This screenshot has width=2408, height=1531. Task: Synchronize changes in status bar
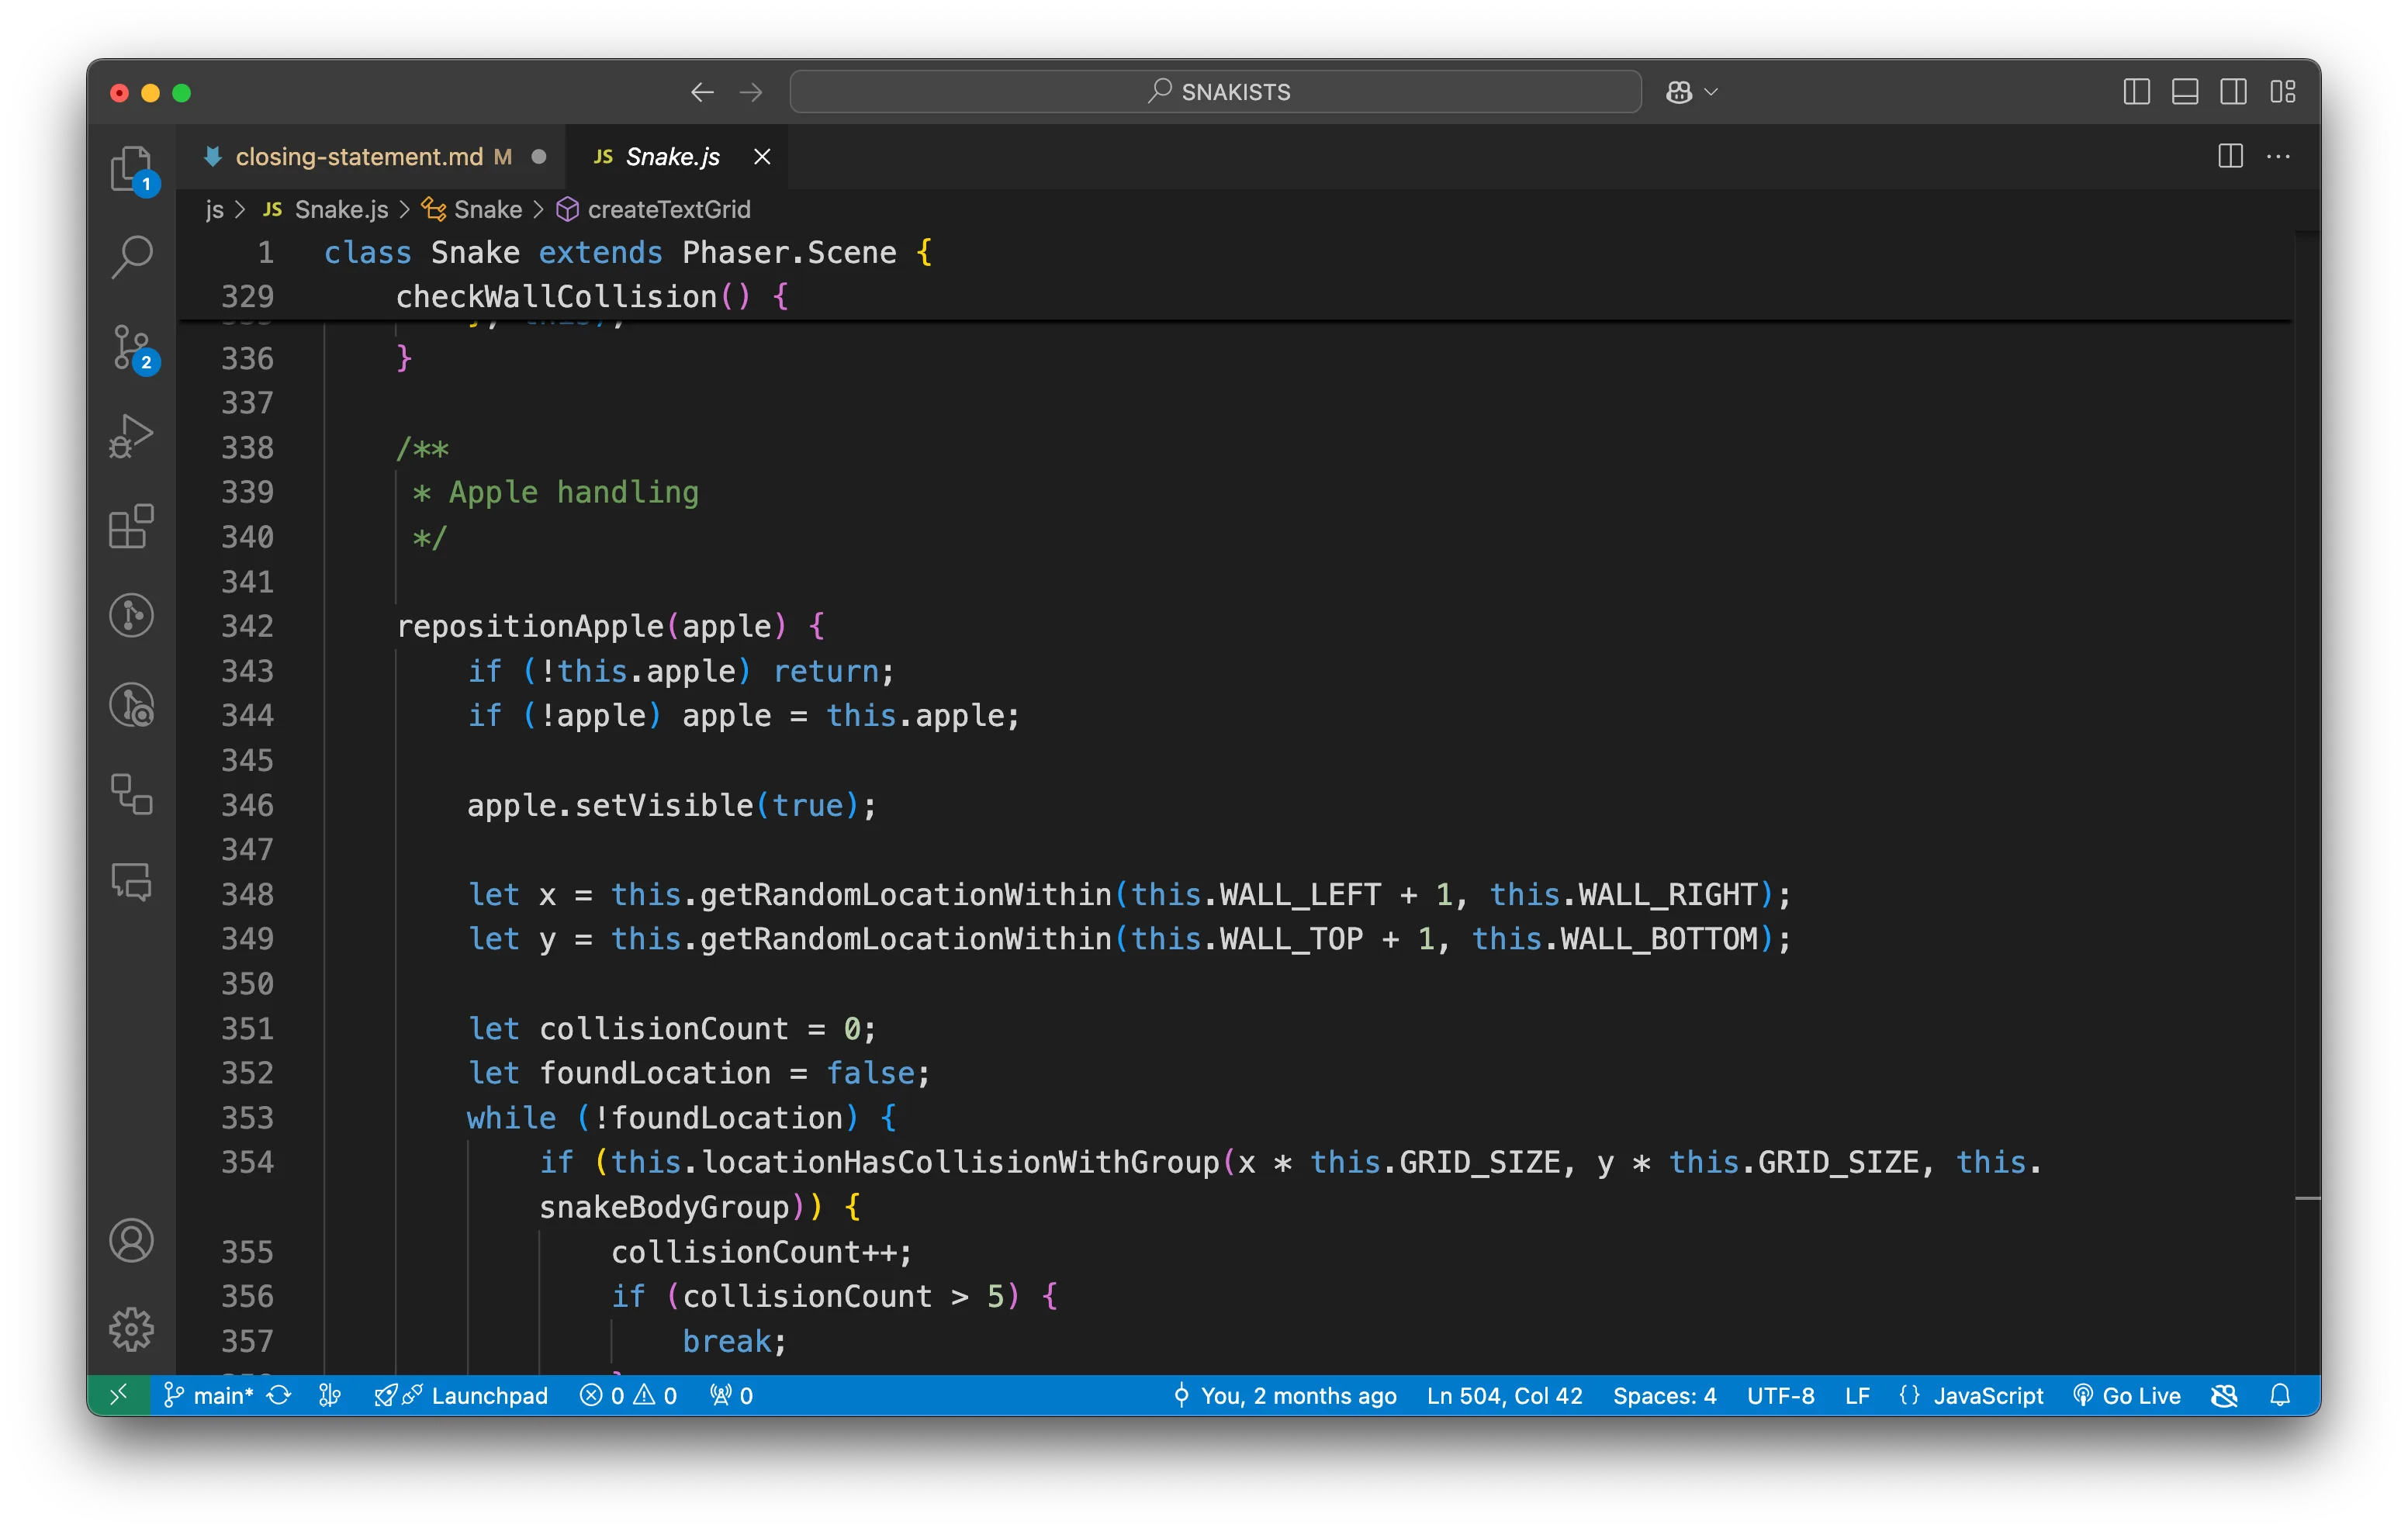(x=279, y=1395)
